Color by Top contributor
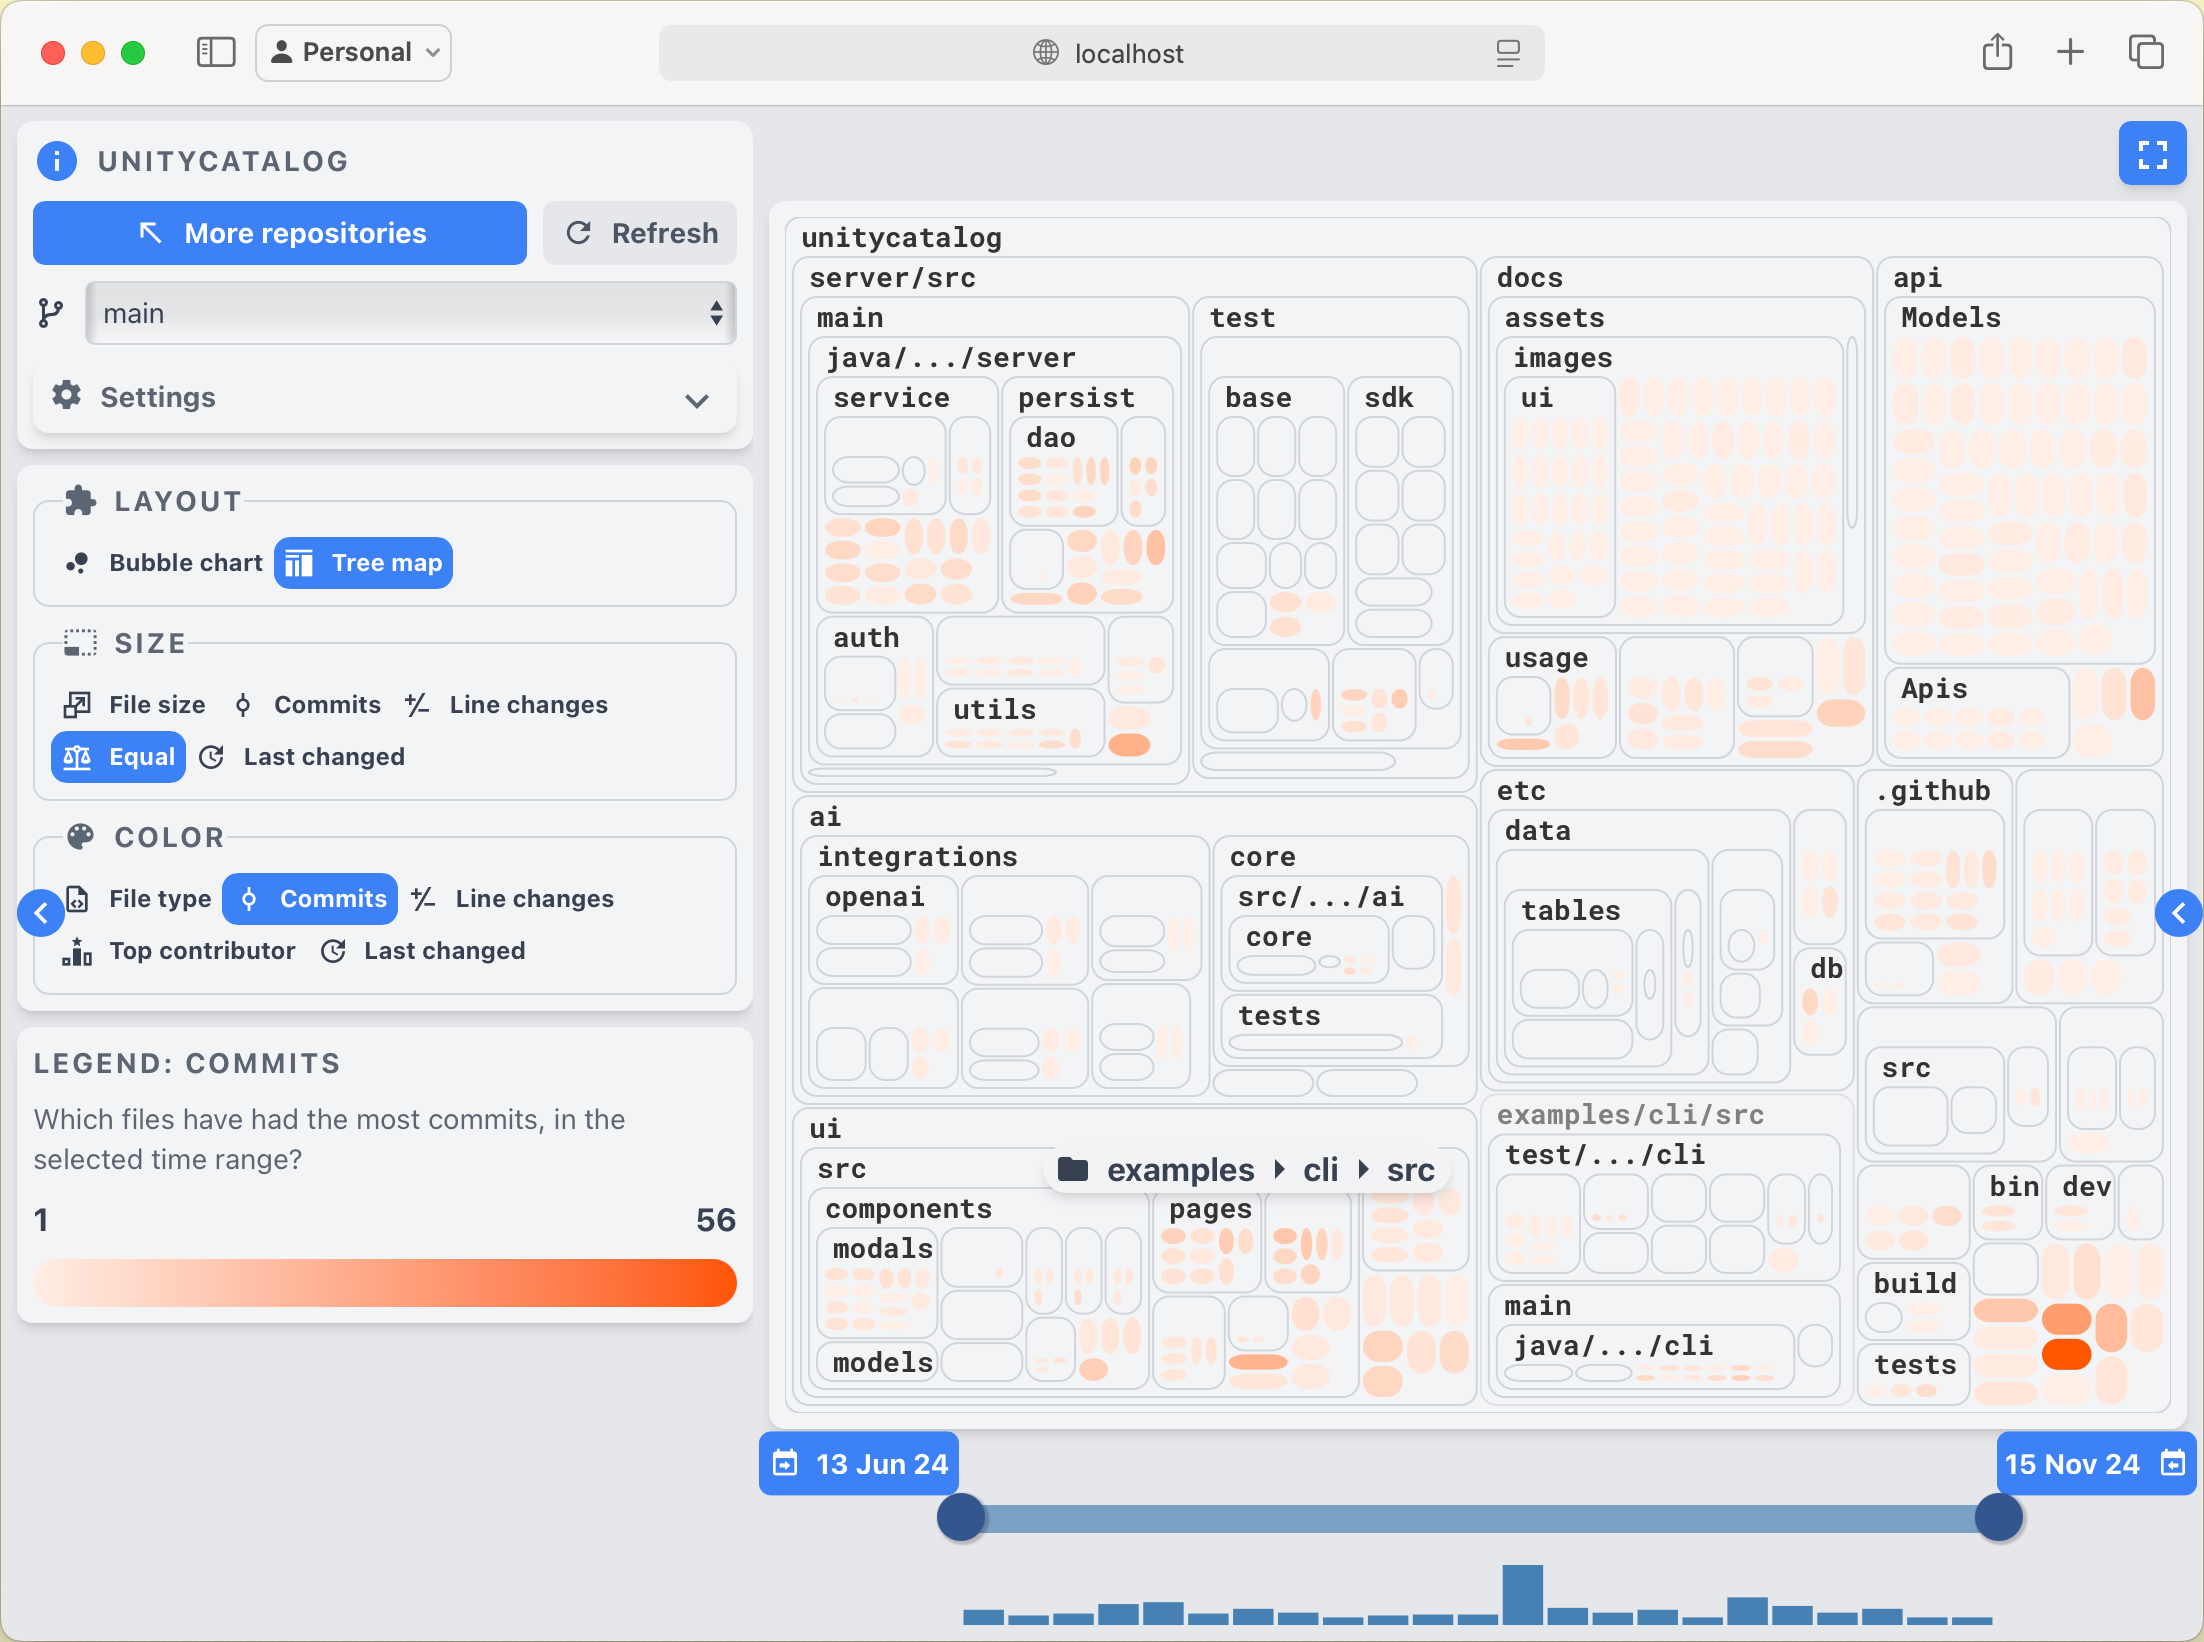 click(179, 951)
